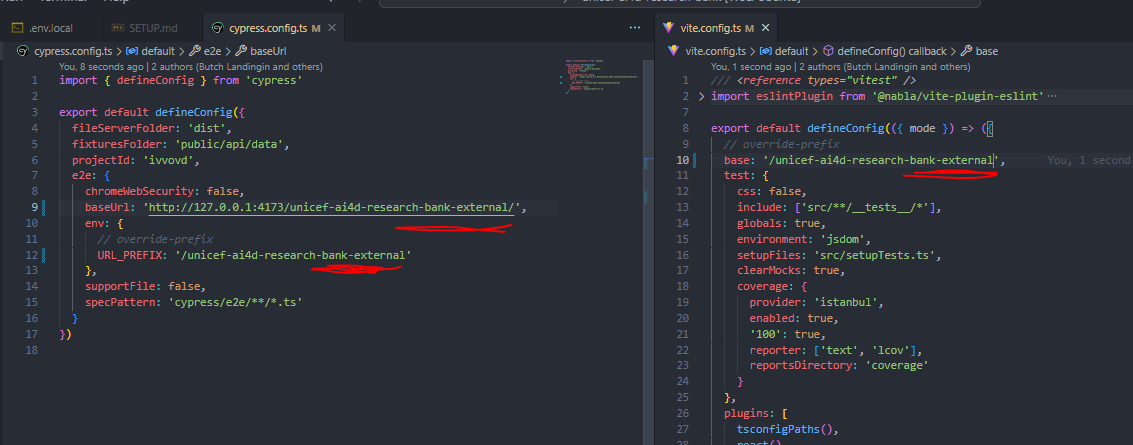
Task: Click the override-prefix comment in cypress.config.ts
Action: (155, 239)
